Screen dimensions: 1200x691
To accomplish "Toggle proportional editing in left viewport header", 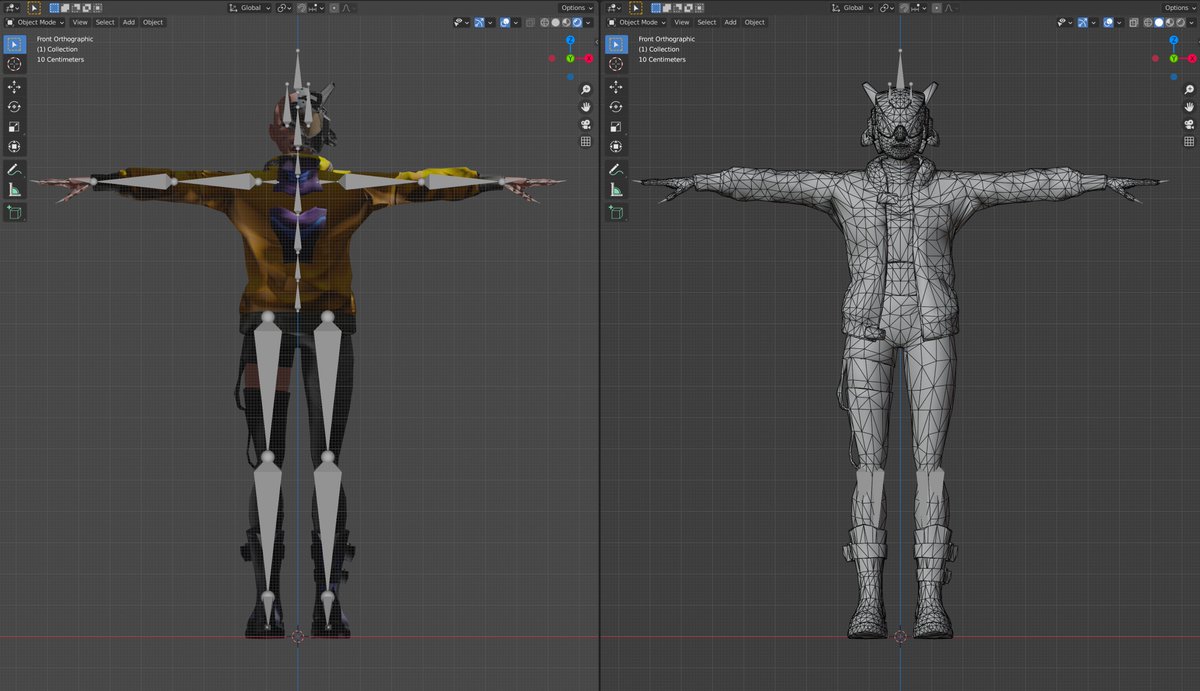I will (x=333, y=8).
